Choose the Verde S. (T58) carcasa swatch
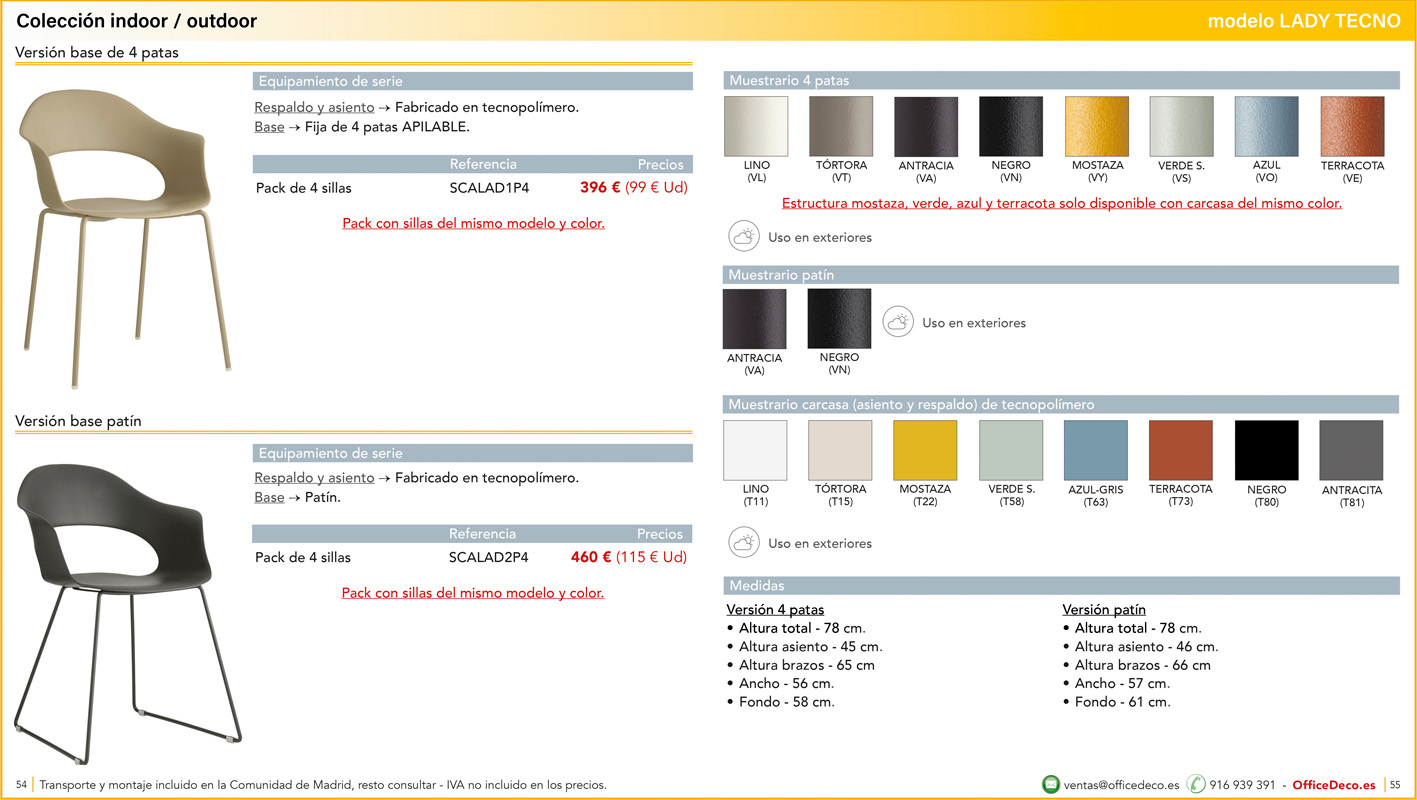This screenshot has height=800, width=1417. pos(1011,451)
